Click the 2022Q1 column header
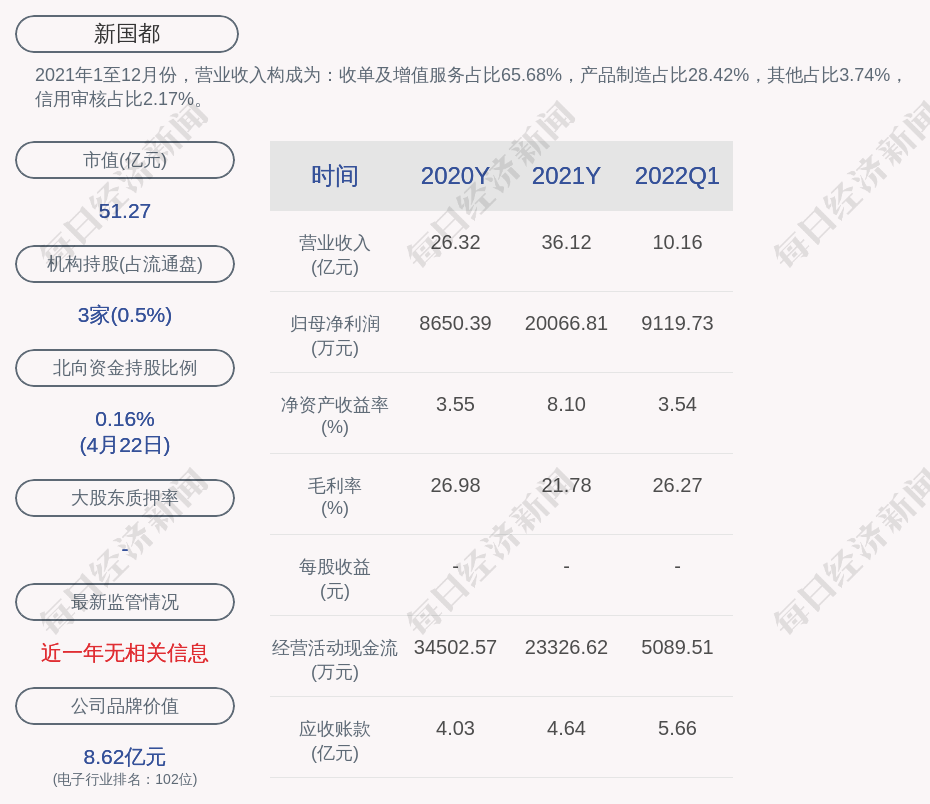This screenshot has width=930, height=804. point(677,176)
